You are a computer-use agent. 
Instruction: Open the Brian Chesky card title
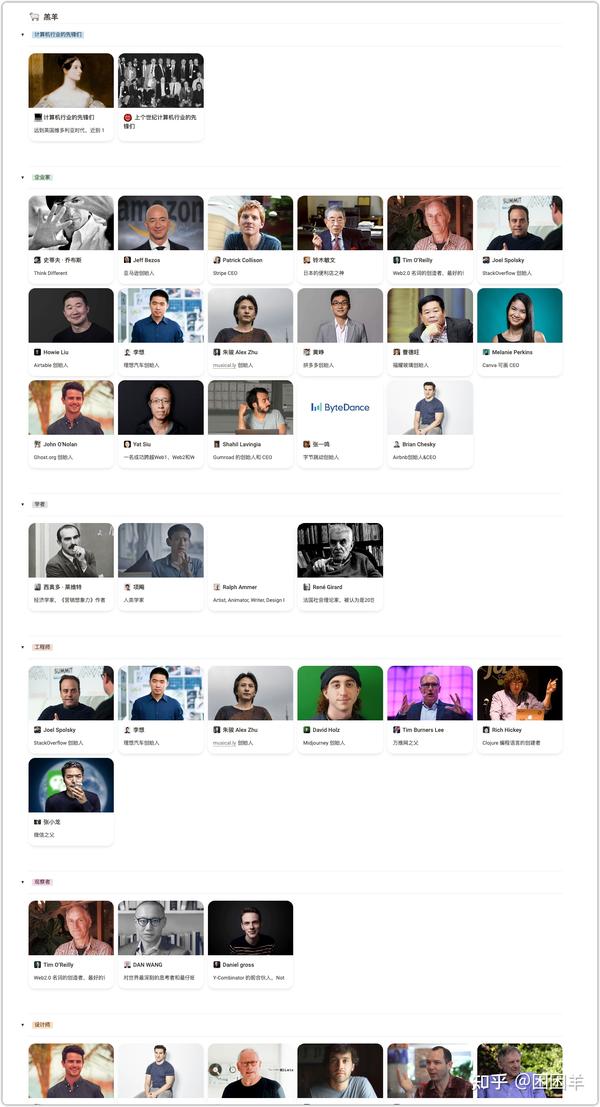(419, 445)
